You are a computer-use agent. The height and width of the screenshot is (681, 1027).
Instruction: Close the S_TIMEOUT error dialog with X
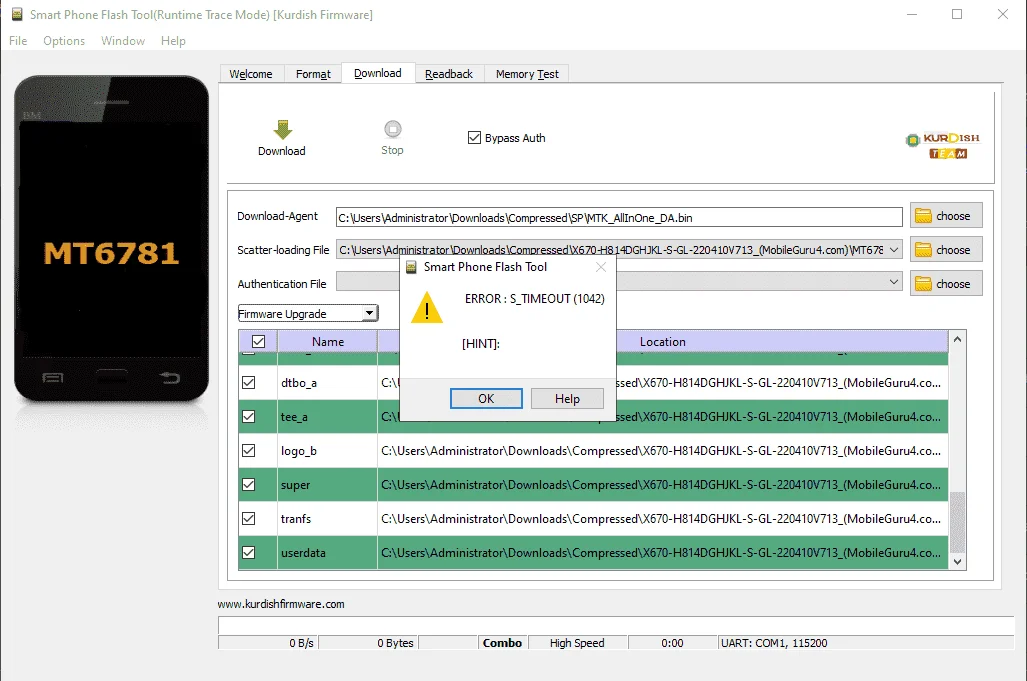pyautogui.click(x=601, y=267)
